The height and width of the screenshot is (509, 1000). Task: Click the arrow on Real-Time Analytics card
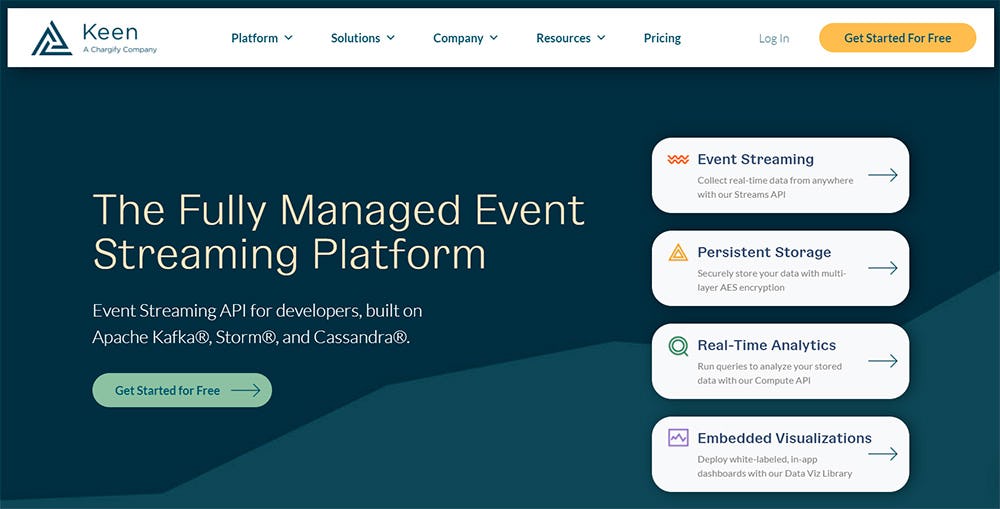click(883, 361)
